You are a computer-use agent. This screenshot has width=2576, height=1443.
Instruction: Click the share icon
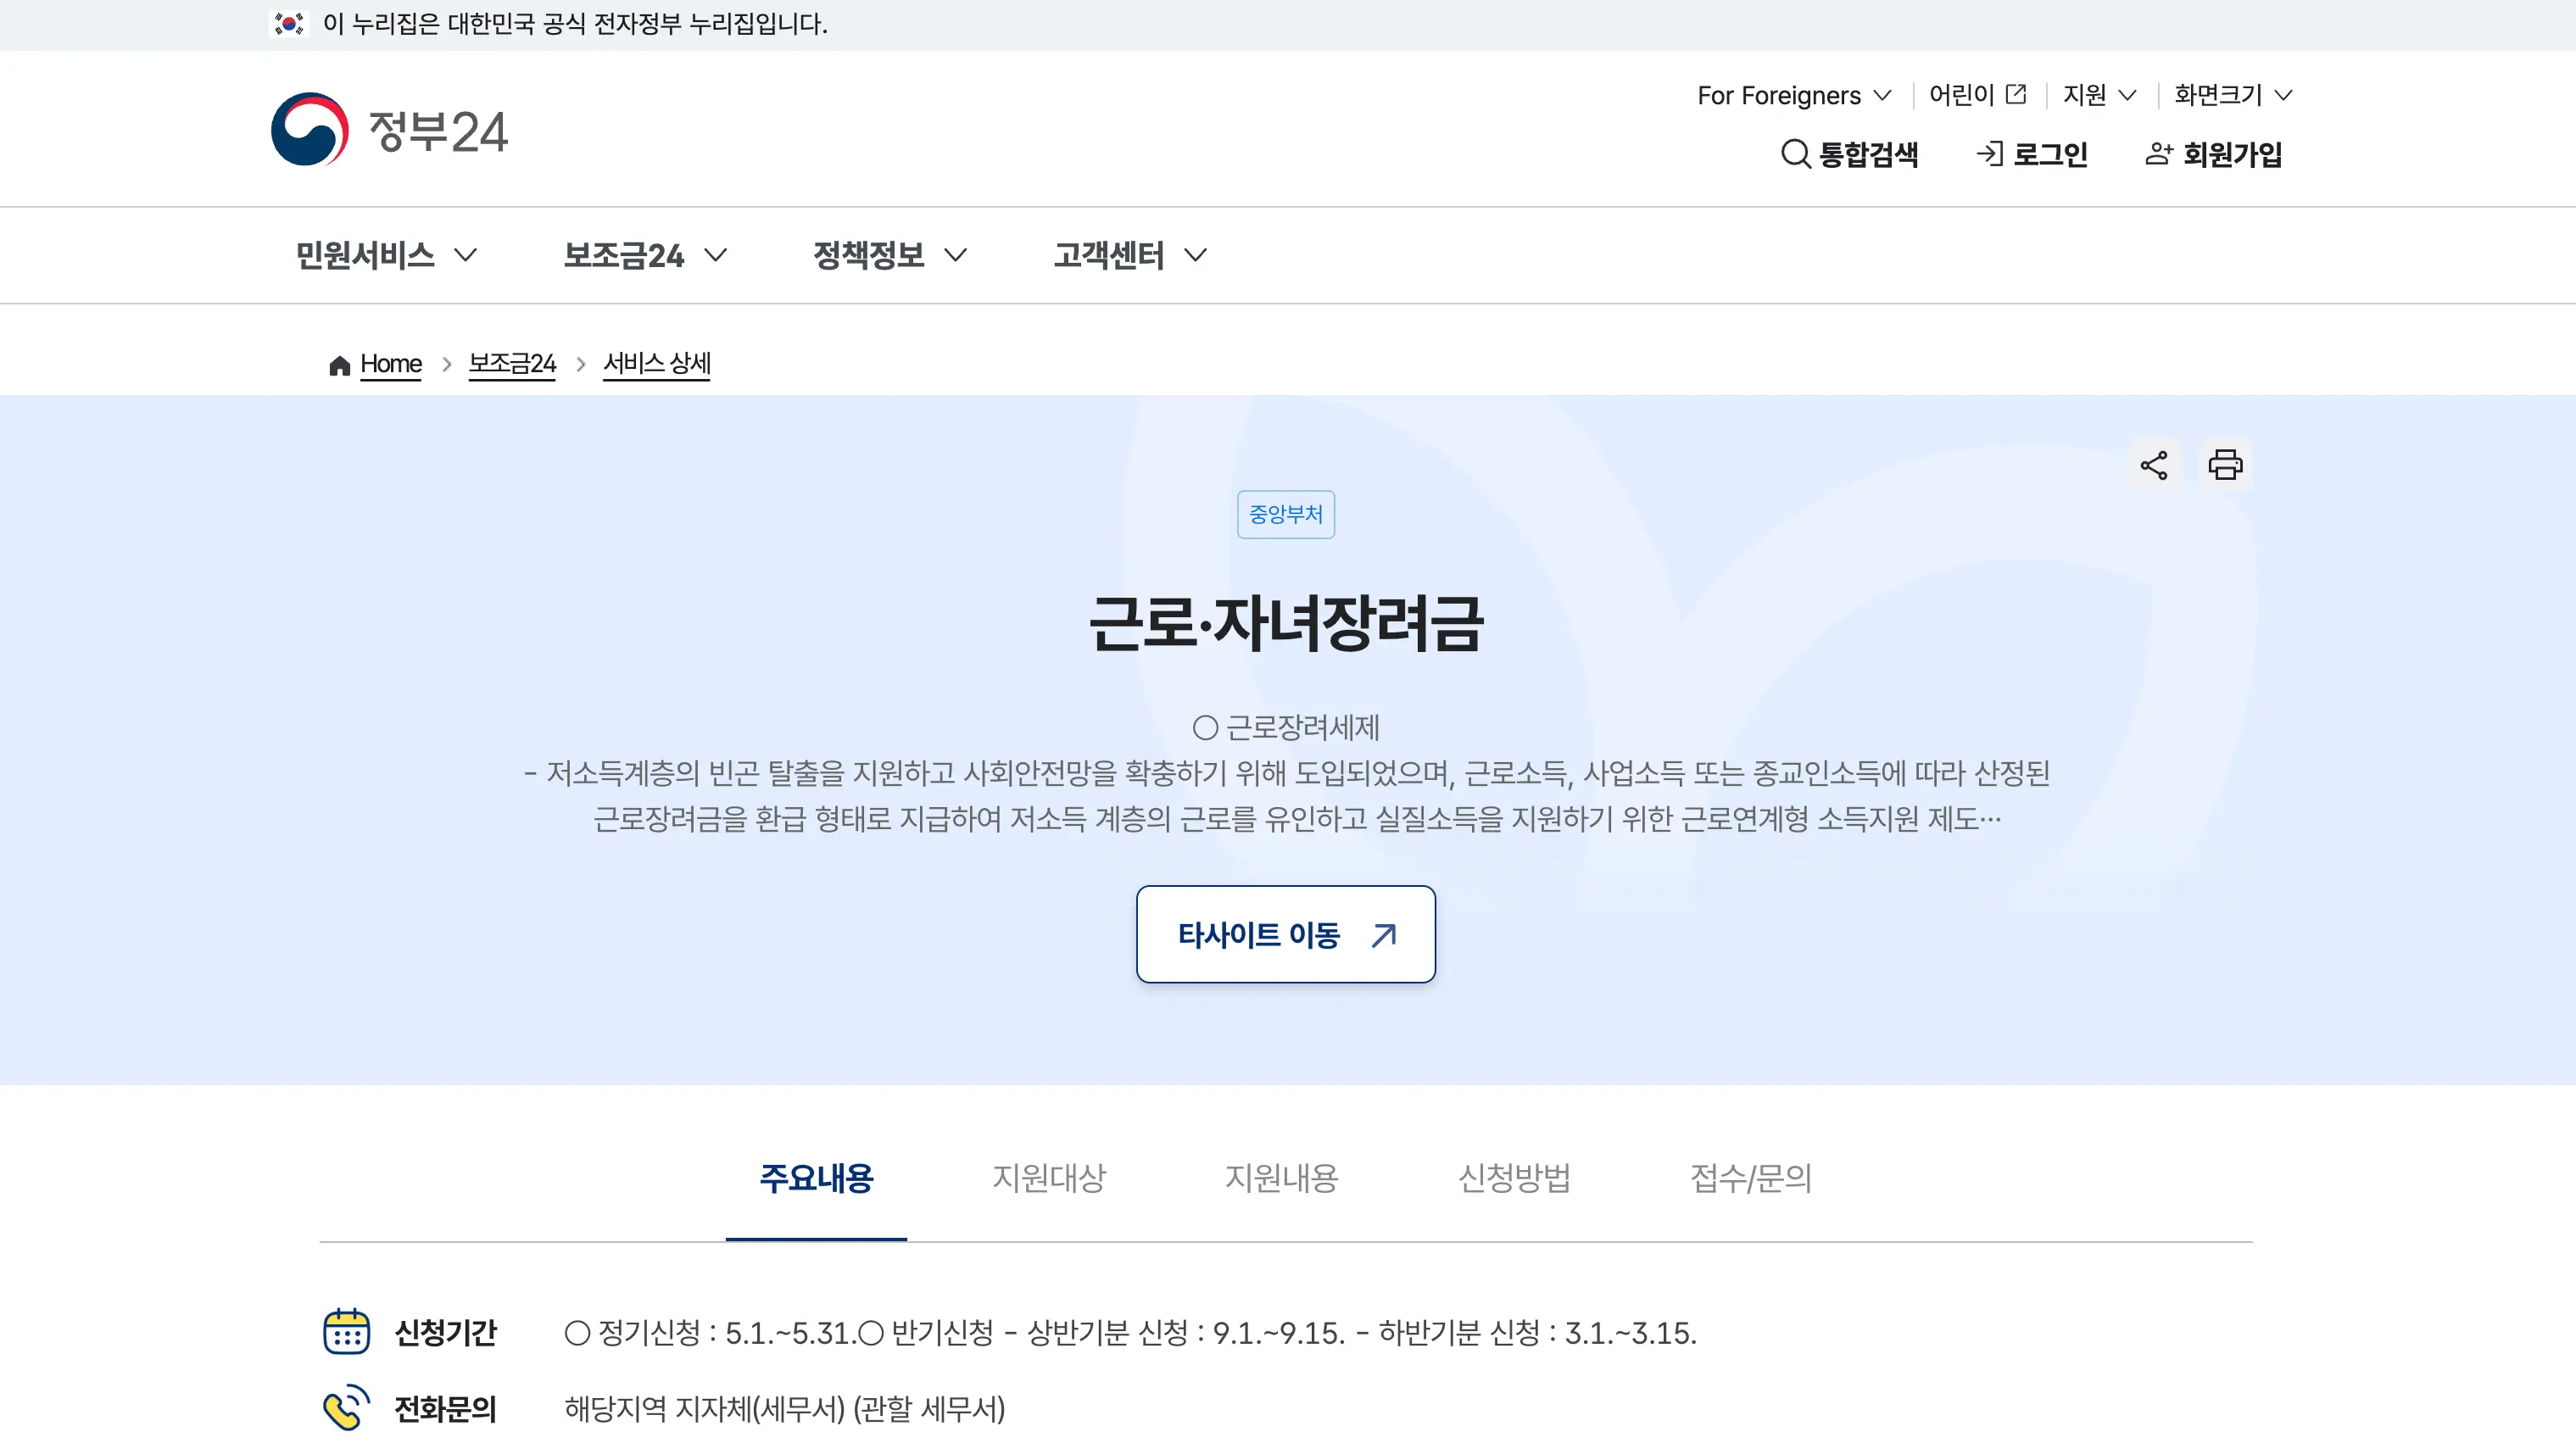point(2153,465)
